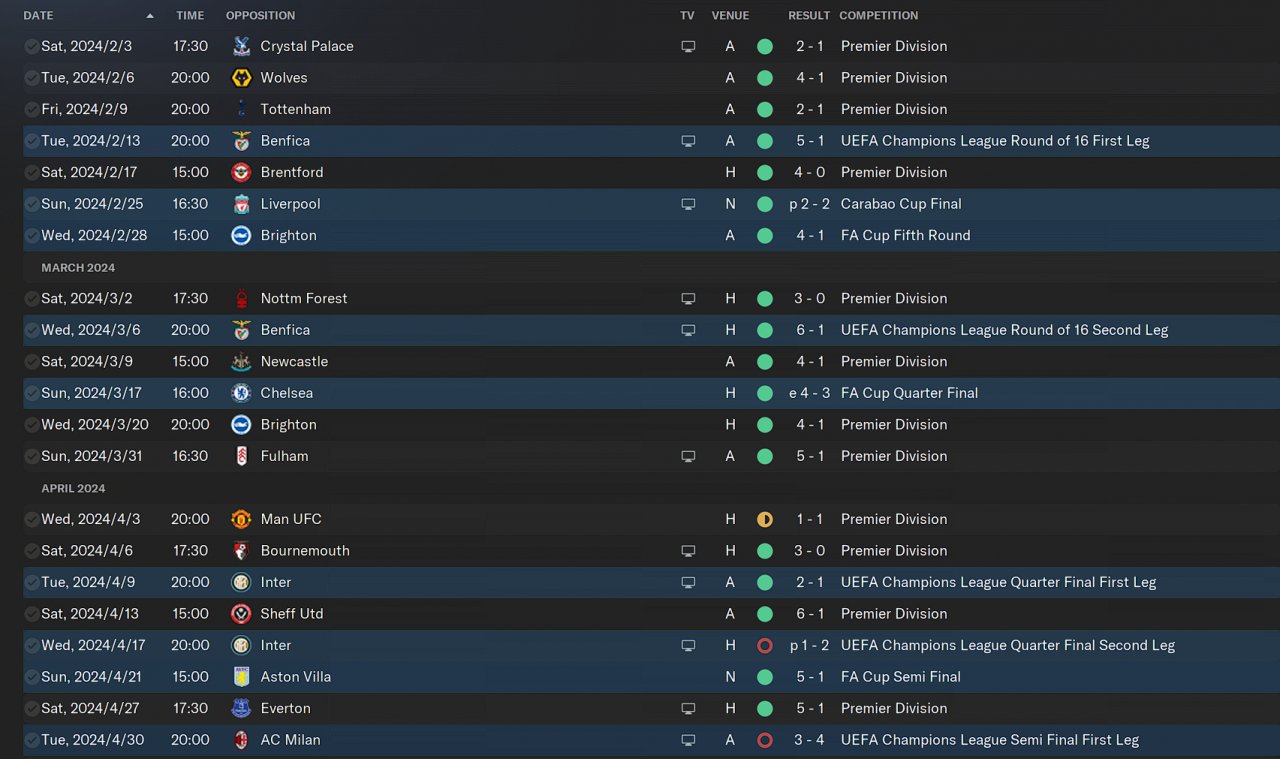The image size is (1280, 759).
Task: Sort by the Date column arrow
Action: (150, 16)
